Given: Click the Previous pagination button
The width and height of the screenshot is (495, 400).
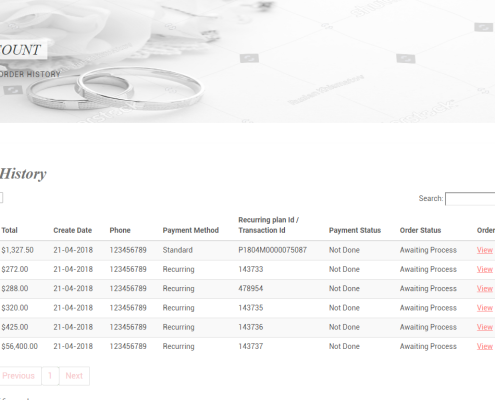Looking at the screenshot, I should tap(20, 376).
